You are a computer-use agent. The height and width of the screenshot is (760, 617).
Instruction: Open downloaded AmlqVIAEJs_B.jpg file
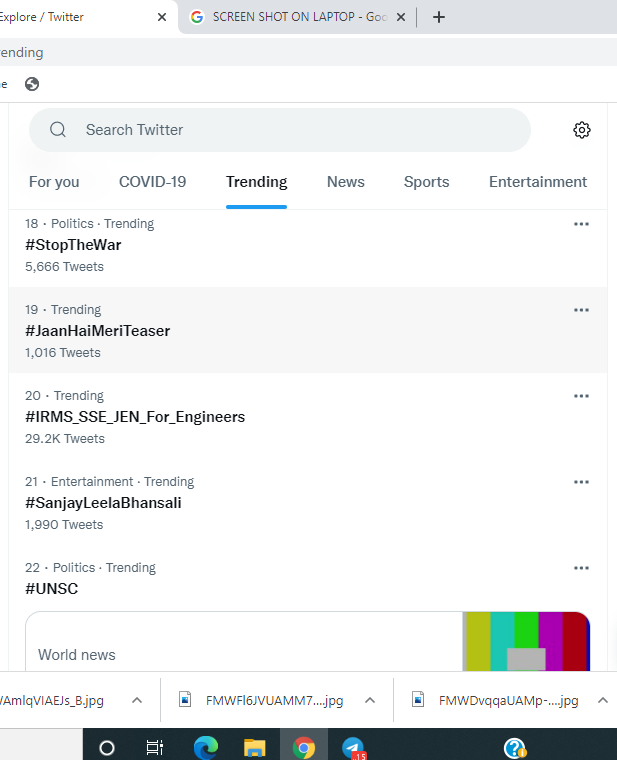52,700
